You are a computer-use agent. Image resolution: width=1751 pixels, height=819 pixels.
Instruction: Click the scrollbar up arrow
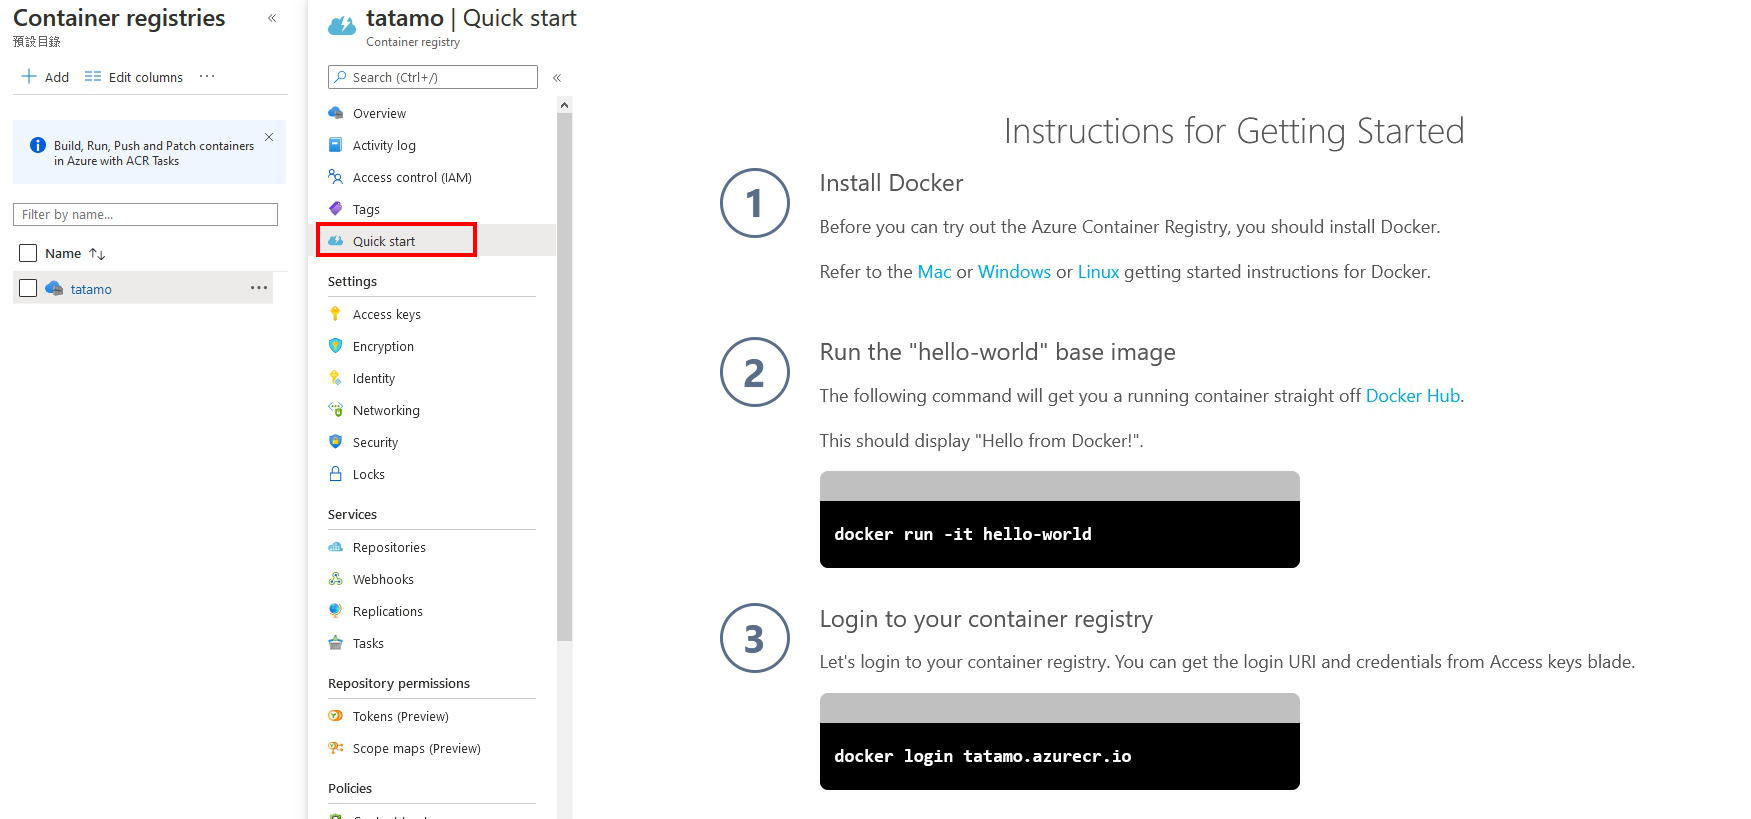click(564, 105)
